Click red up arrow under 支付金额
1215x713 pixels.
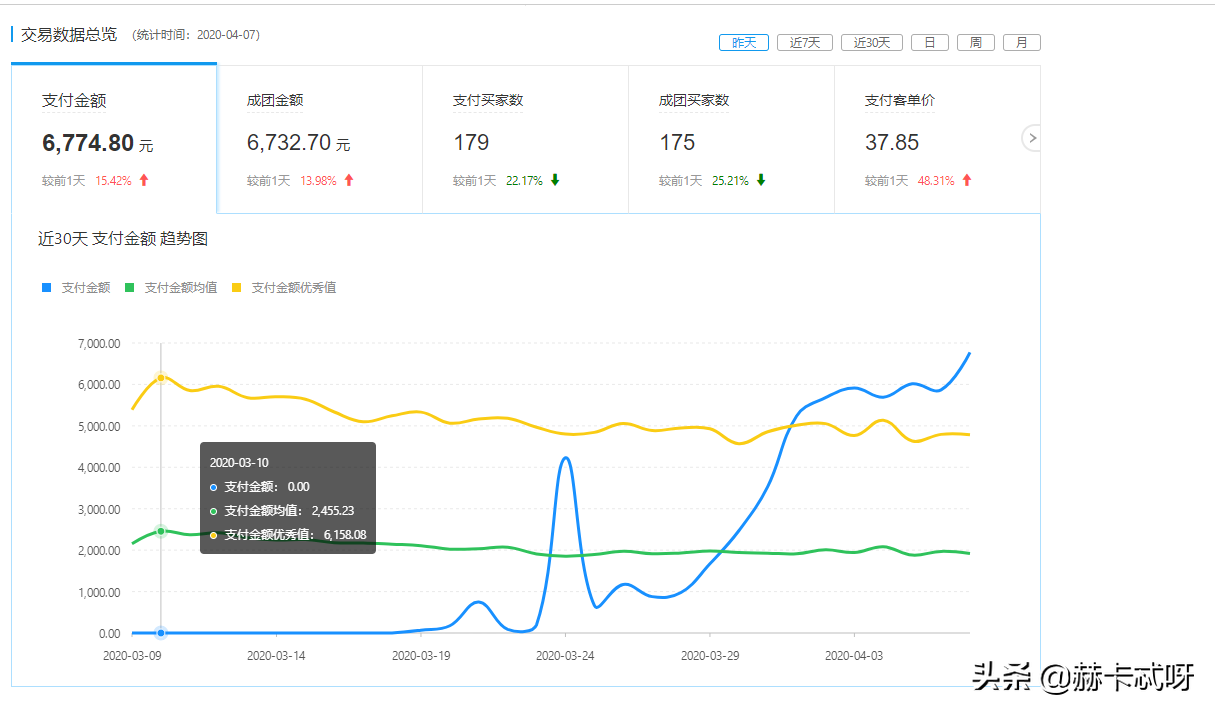click(144, 181)
